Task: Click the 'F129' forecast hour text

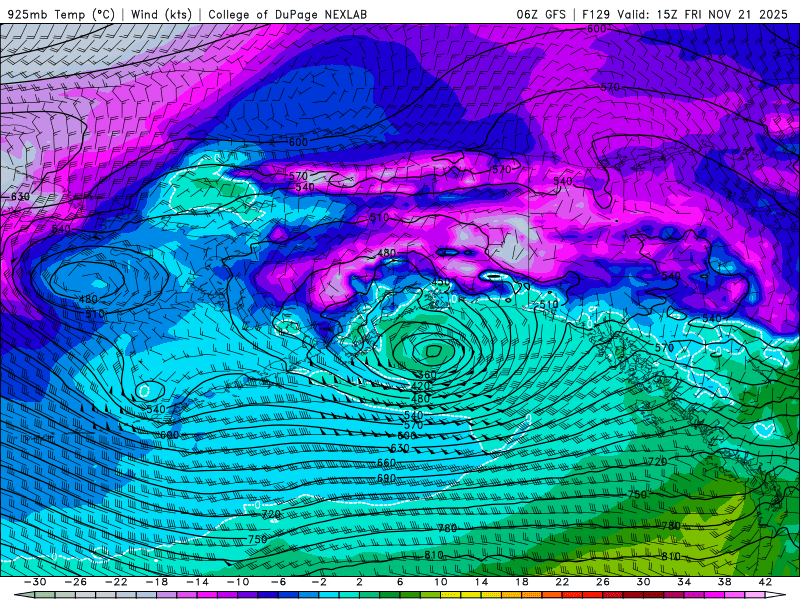Action: click(596, 15)
